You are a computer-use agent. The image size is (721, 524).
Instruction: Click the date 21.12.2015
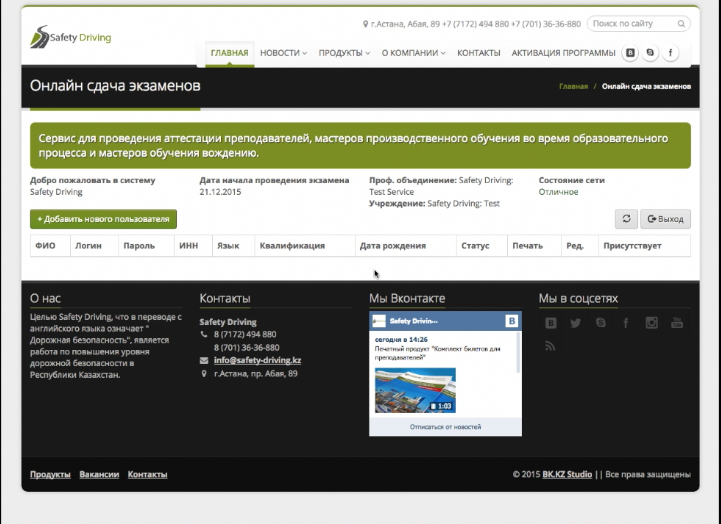[x=220, y=192]
